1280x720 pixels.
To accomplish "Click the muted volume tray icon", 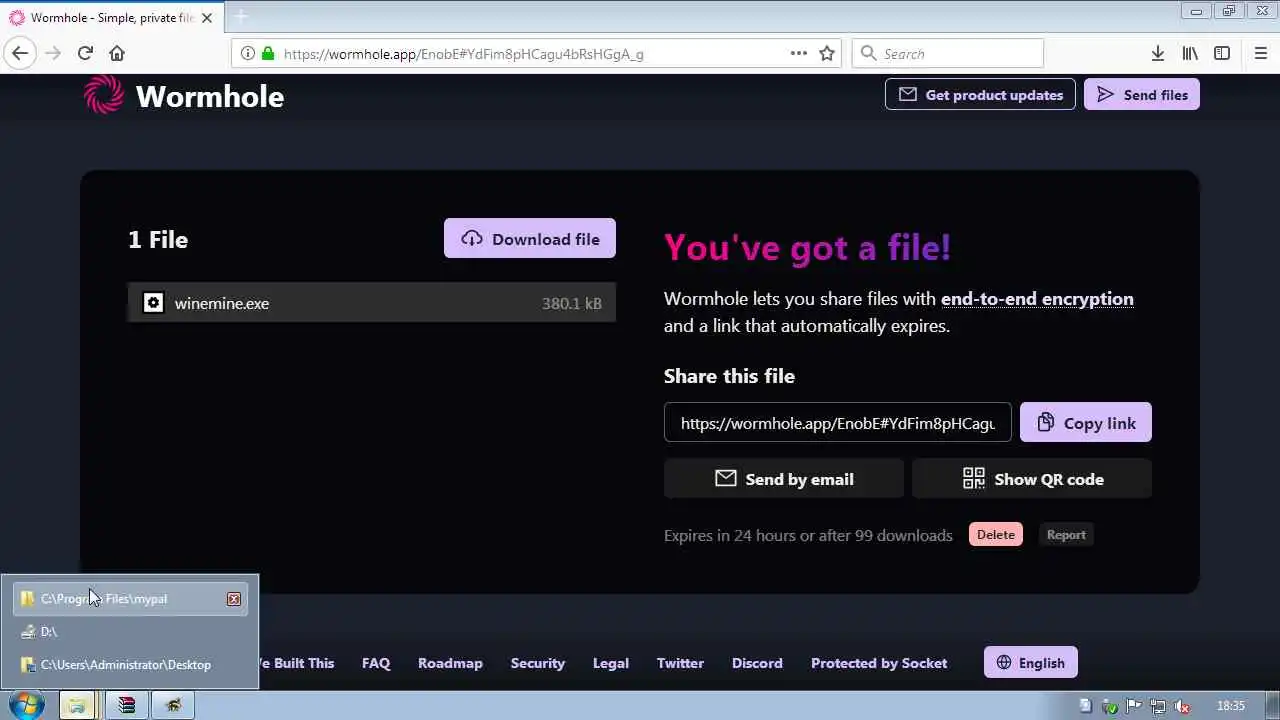I will tap(1183, 706).
